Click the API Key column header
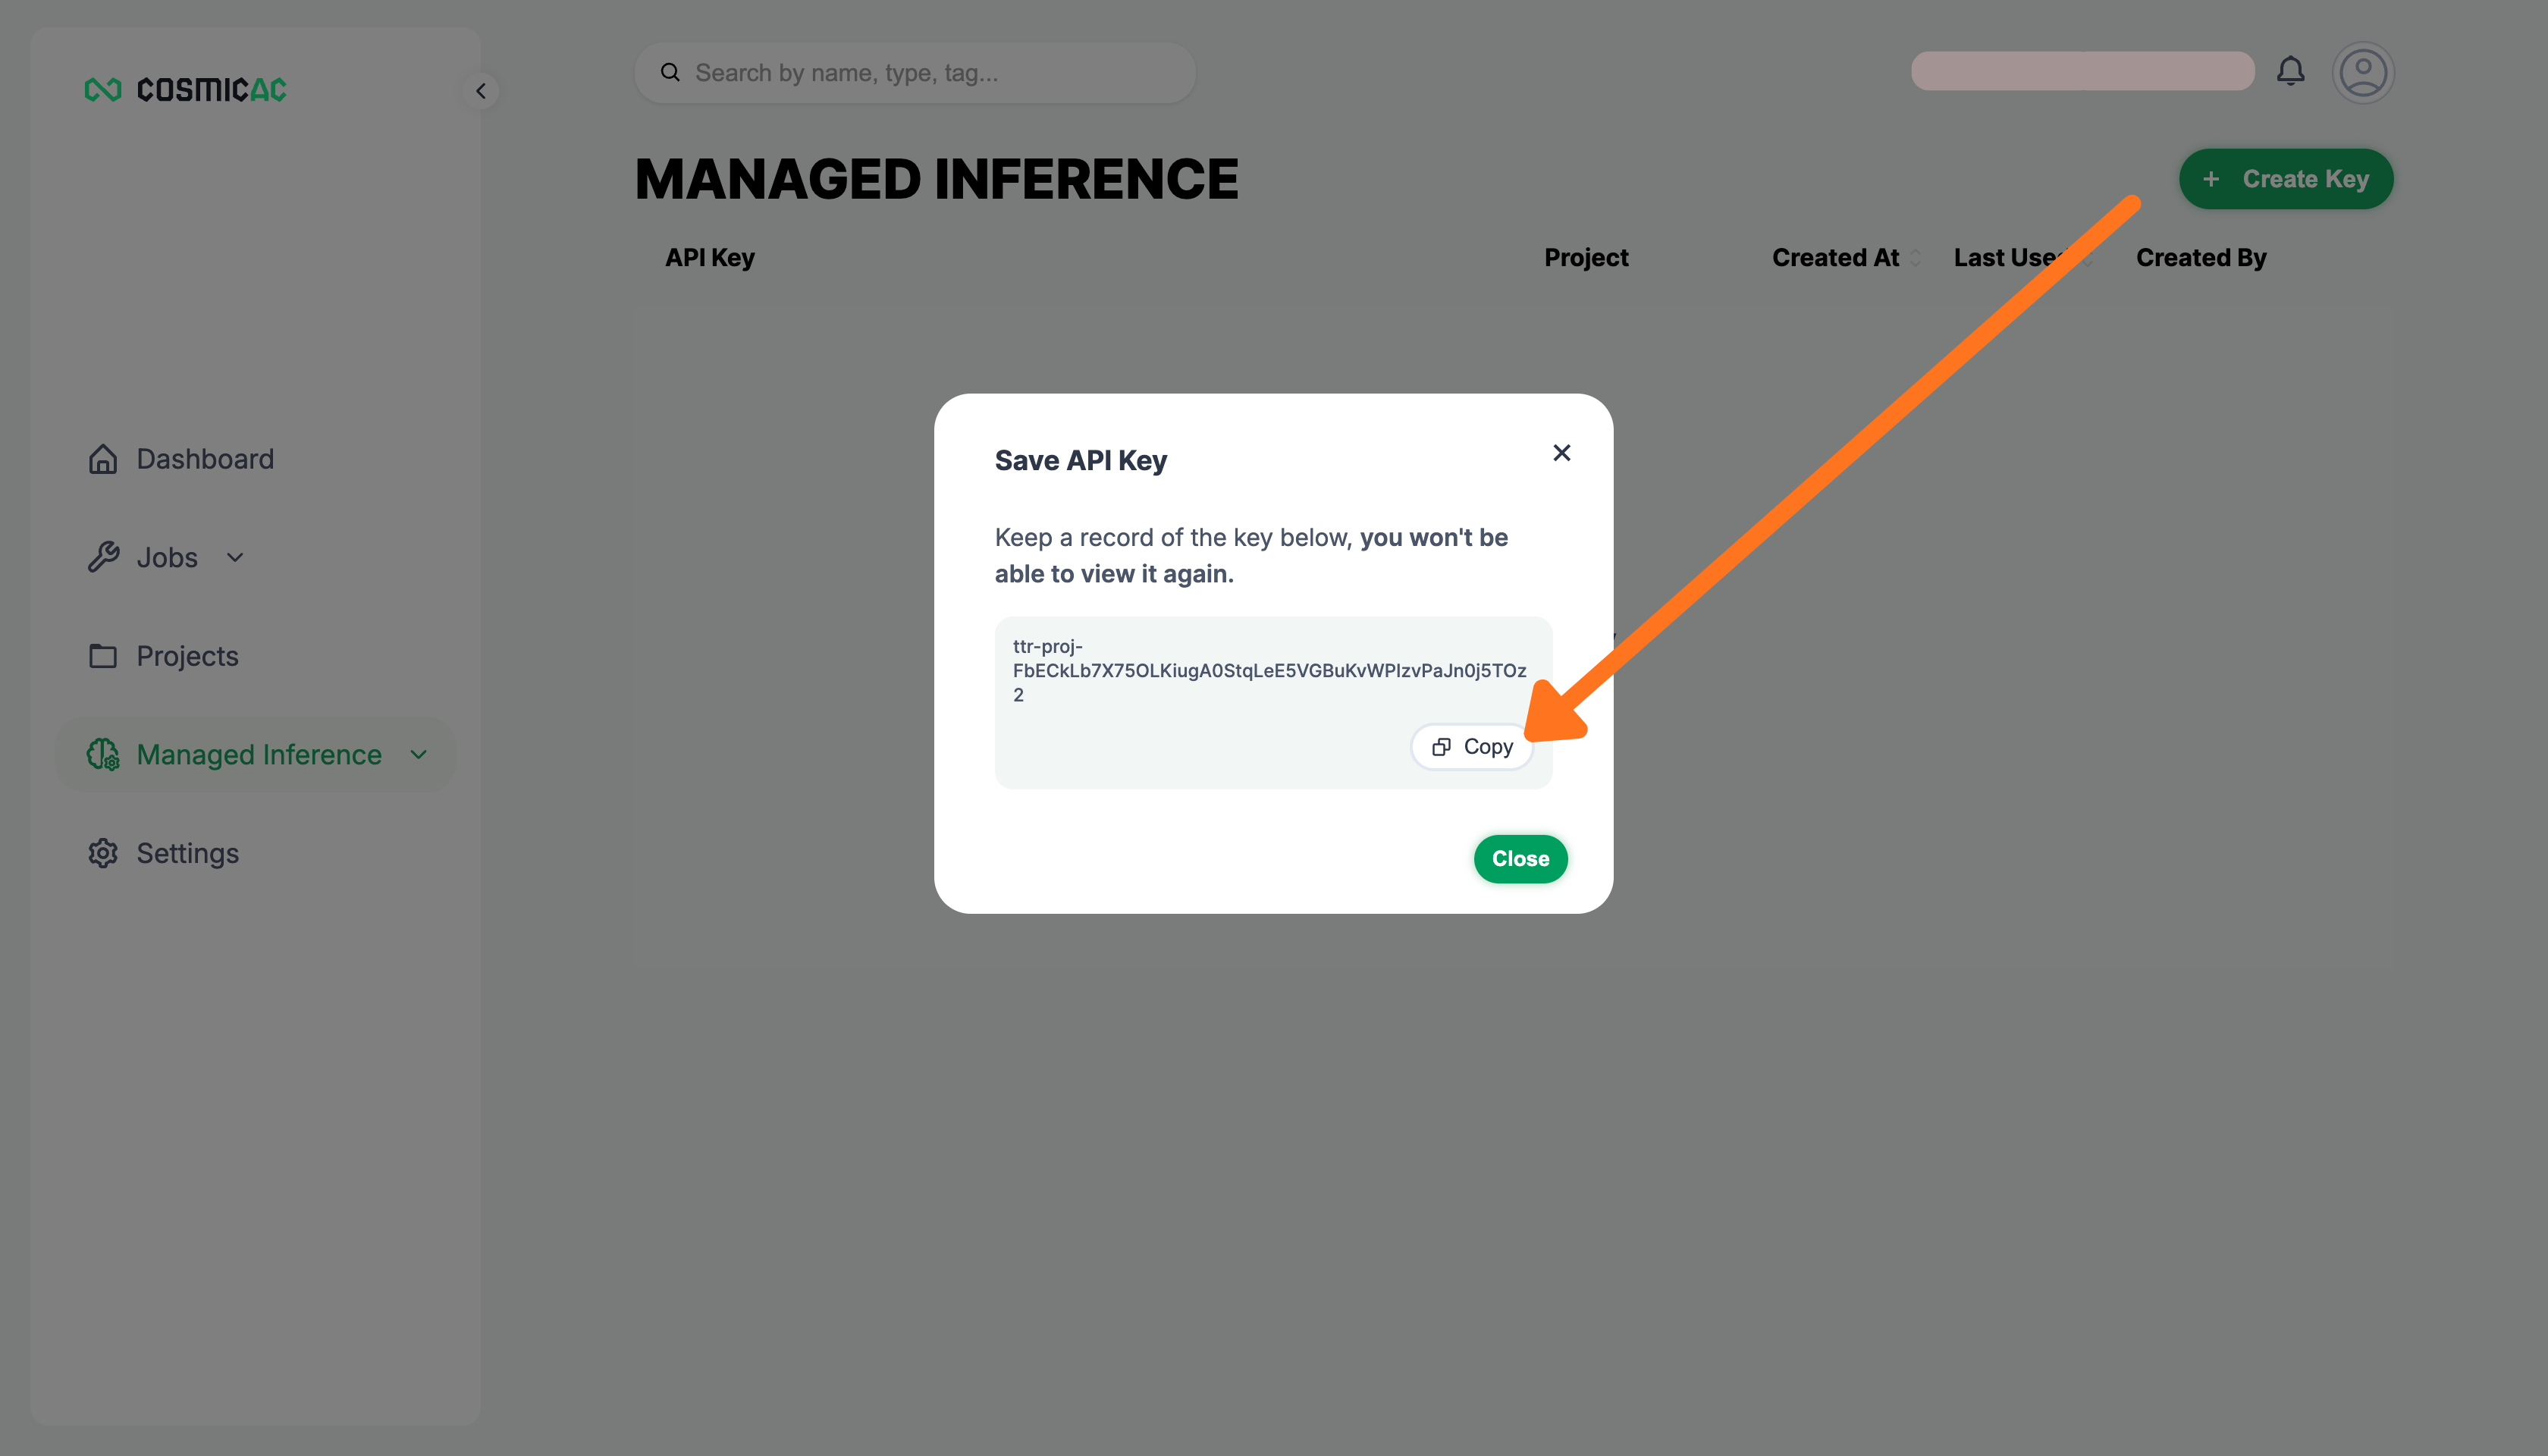The image size is (2548, 1456). tap(710, 258)
